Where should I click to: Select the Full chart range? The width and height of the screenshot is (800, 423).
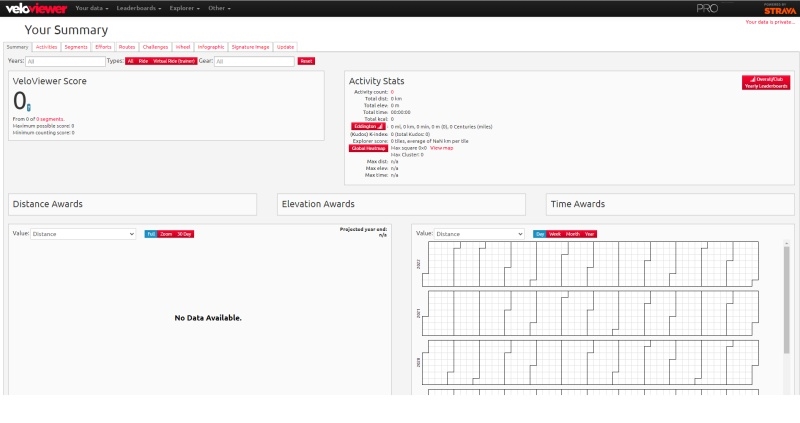point(151,234)
